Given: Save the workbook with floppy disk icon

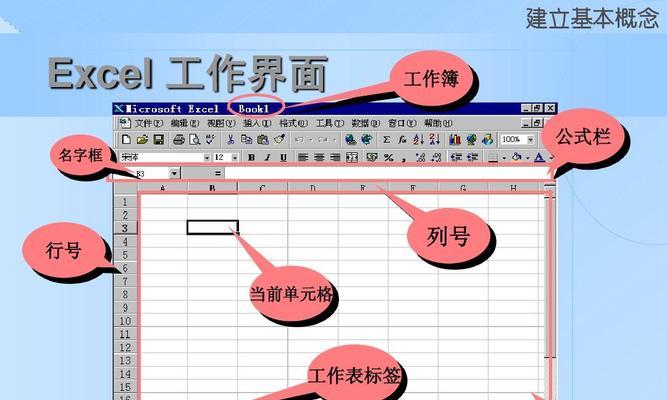Looking at the screenshot, I should pyautogui.click(x=159, y=139).
